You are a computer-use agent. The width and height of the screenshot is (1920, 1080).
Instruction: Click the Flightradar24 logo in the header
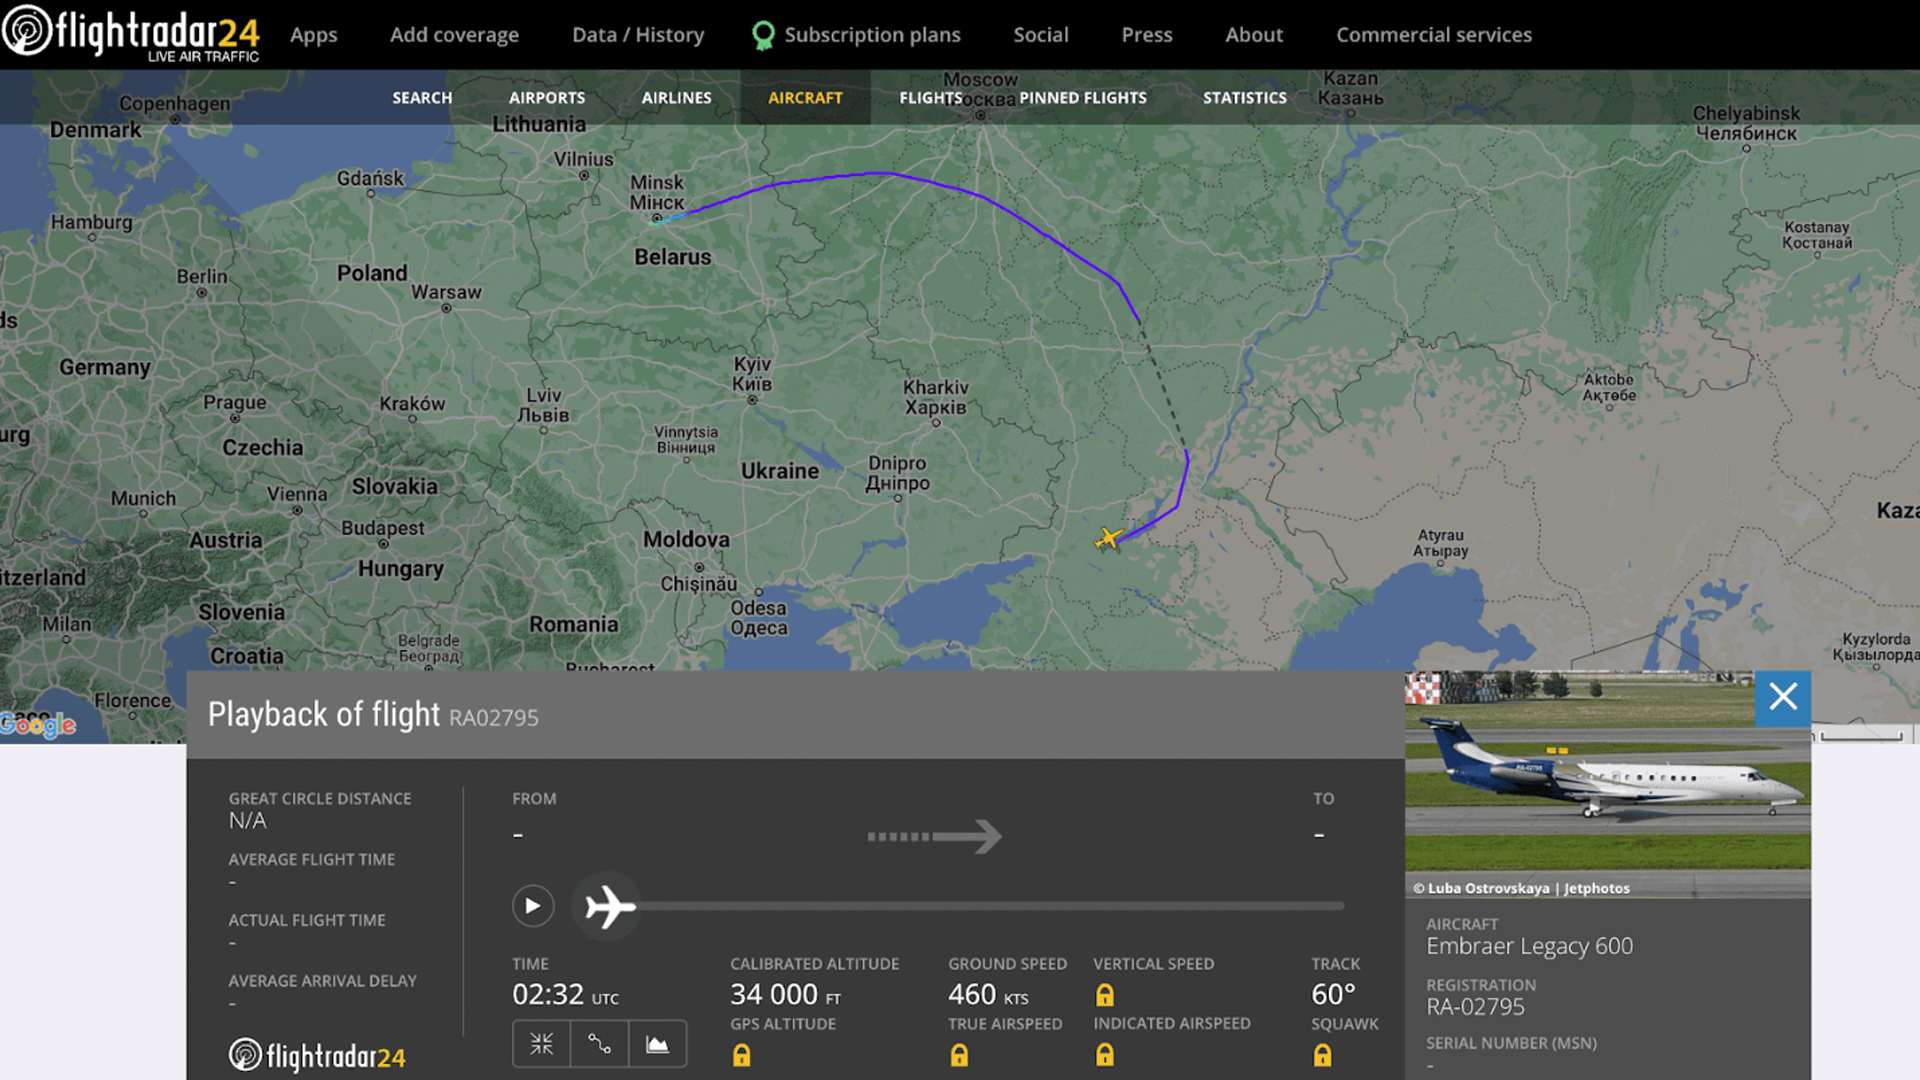[x=132, y=33]
